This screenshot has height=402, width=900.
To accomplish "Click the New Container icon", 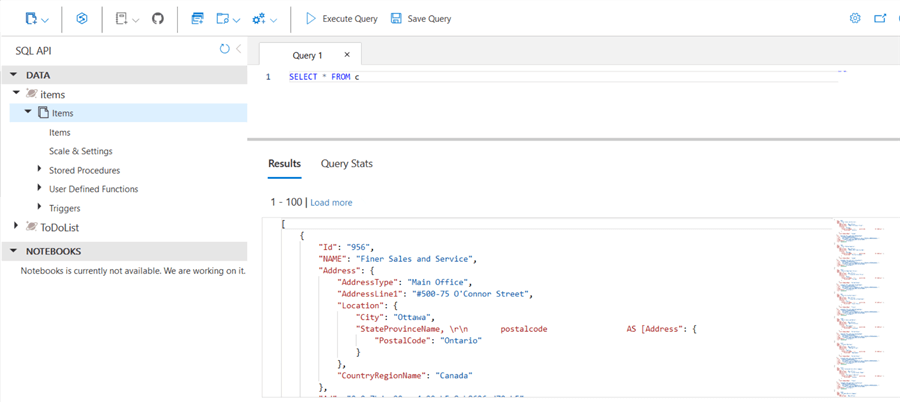I will point(30,19).
